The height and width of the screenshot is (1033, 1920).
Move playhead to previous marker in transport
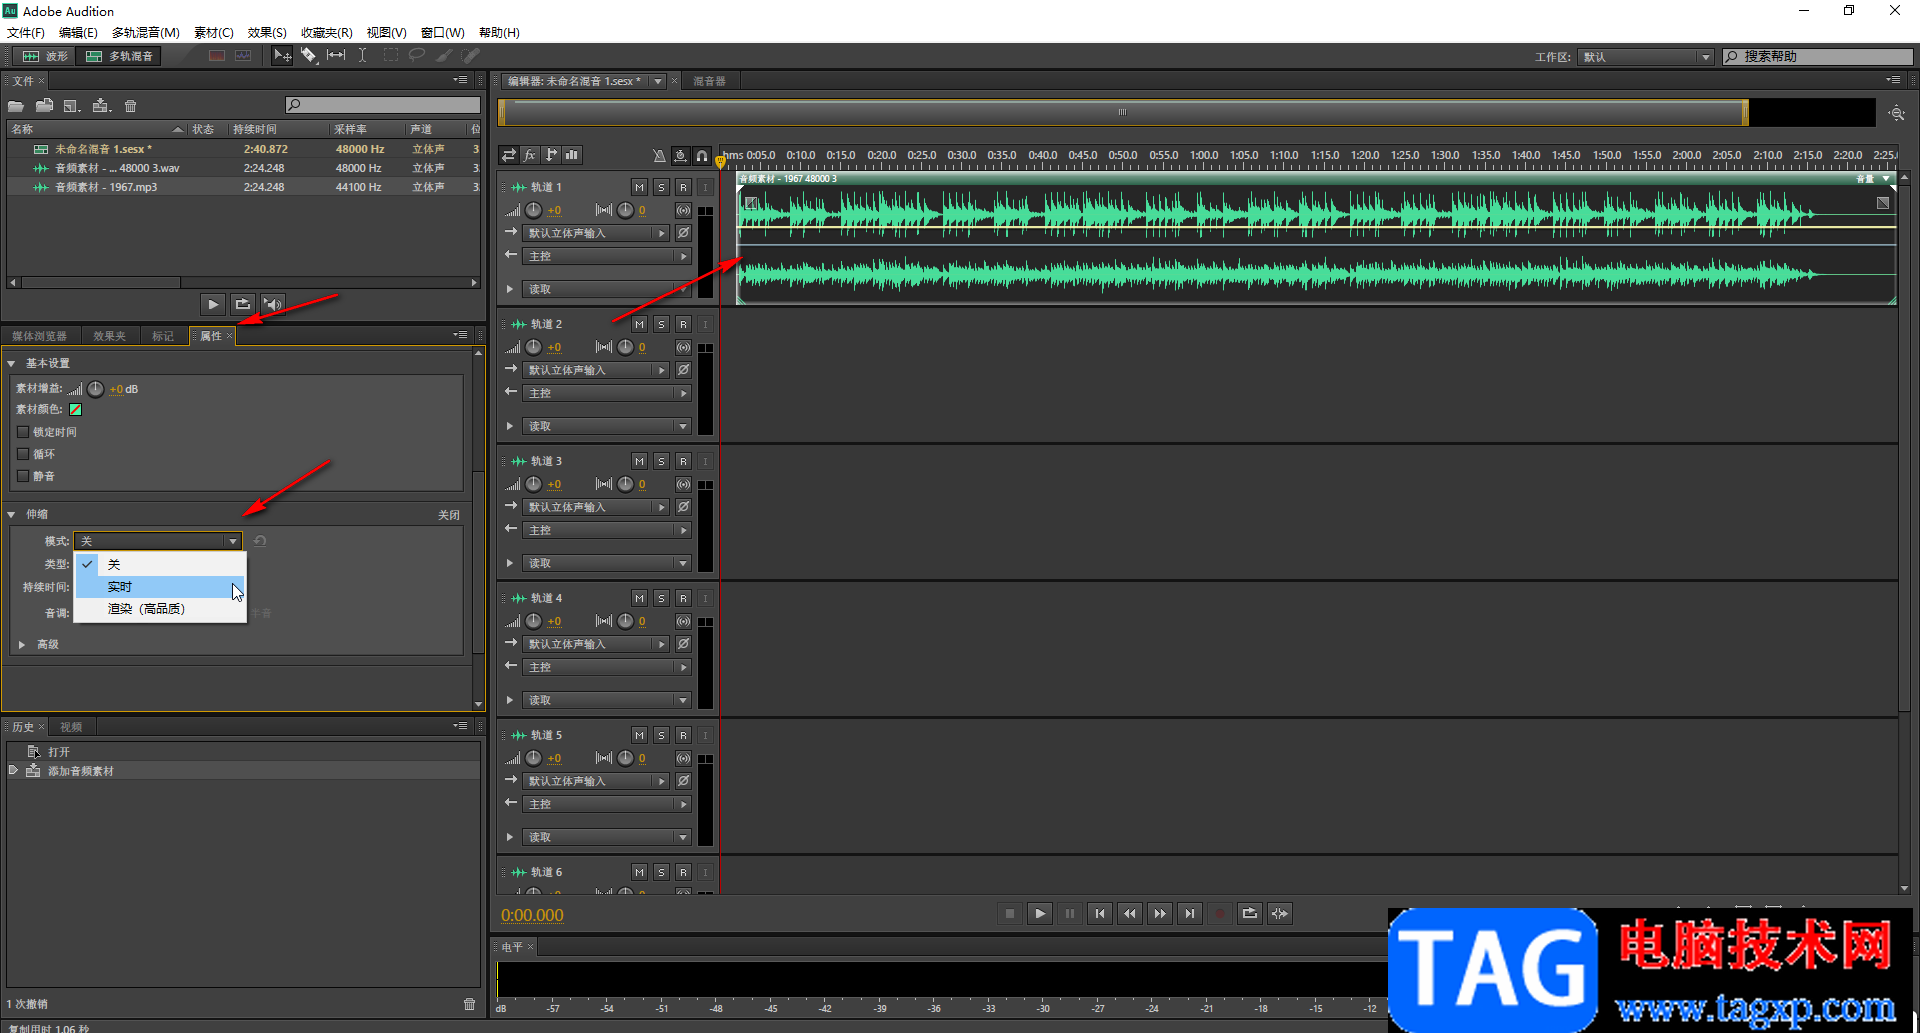(x=1100, y=913)
